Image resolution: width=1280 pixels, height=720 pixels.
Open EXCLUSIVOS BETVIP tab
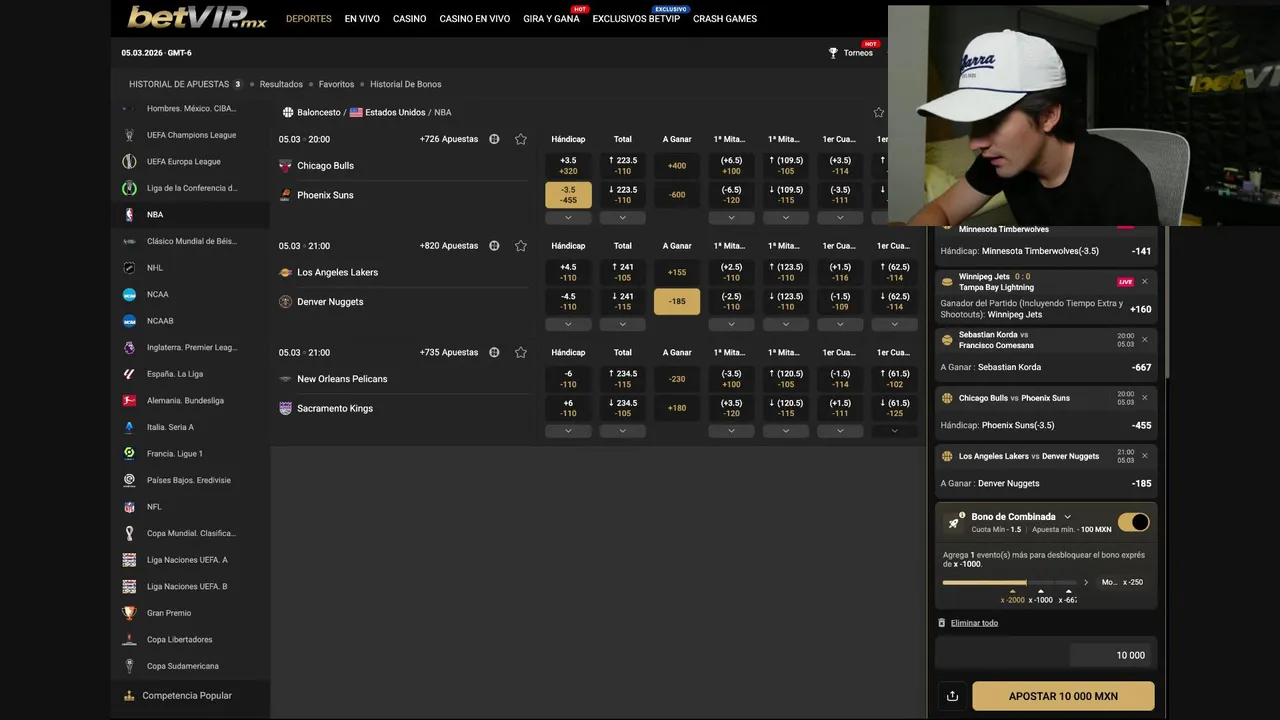coord(636,19)
